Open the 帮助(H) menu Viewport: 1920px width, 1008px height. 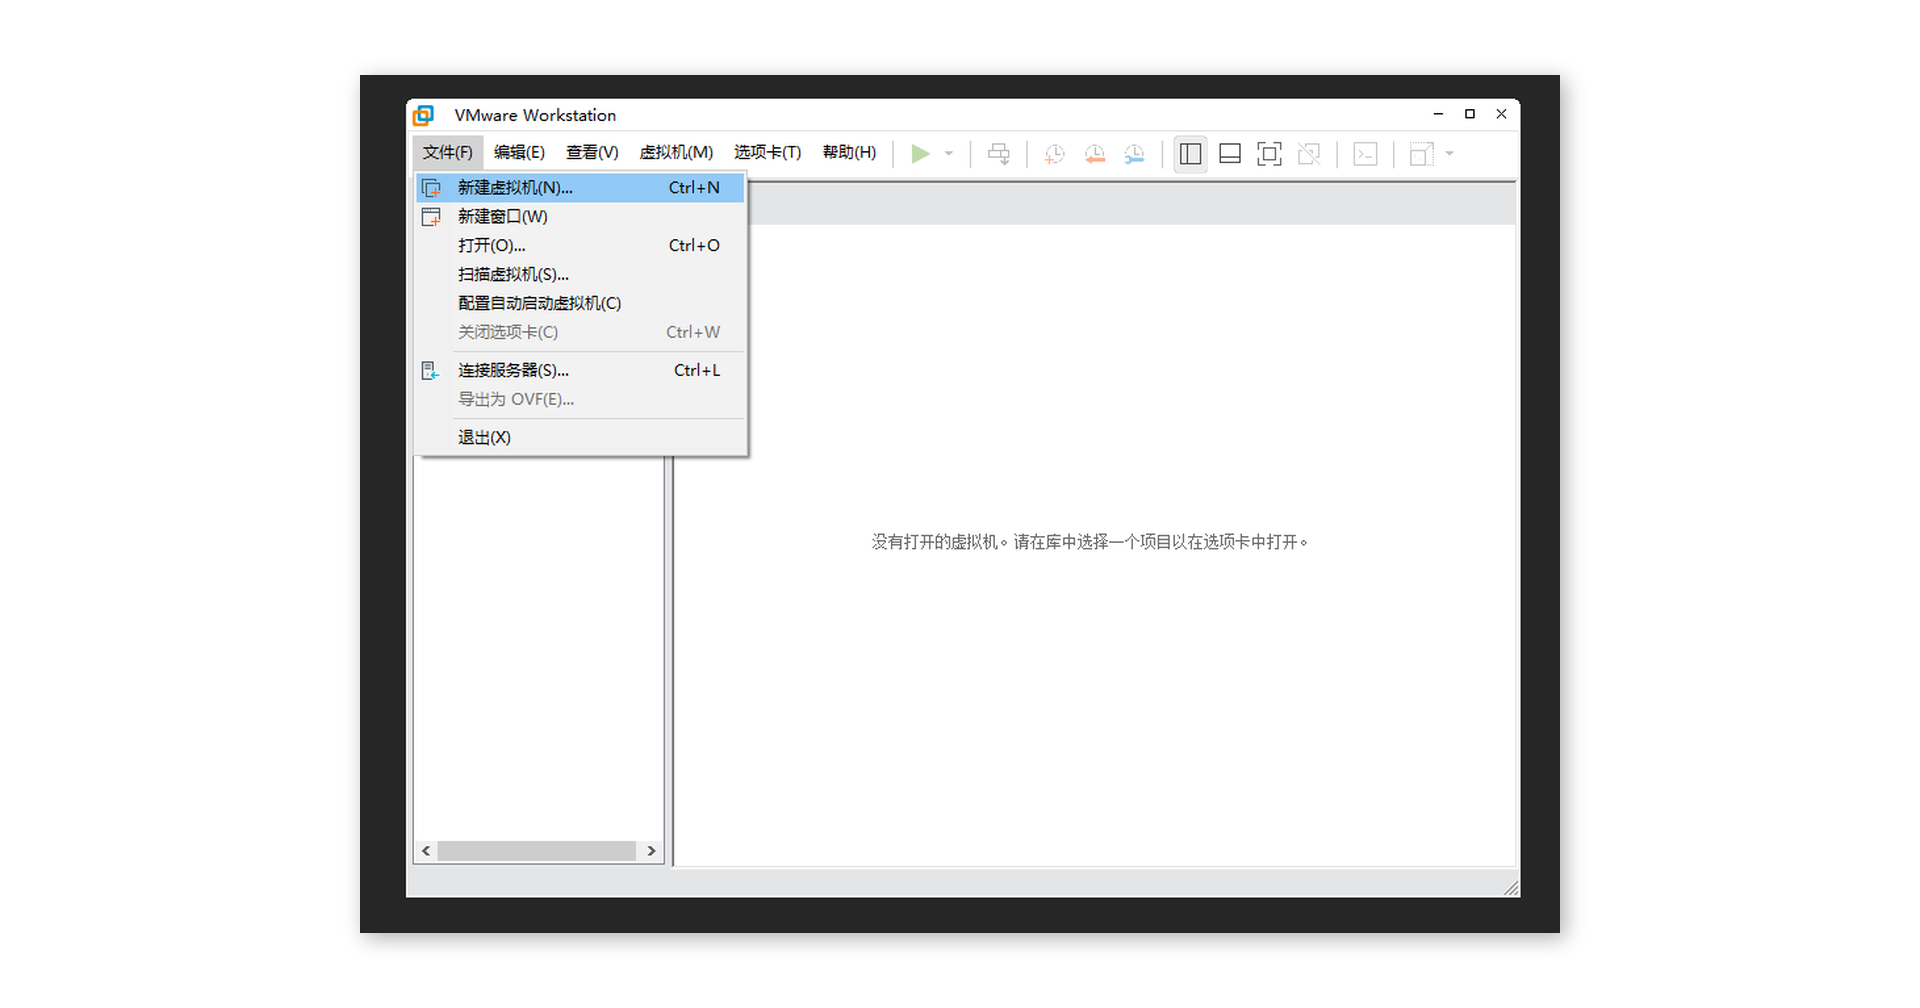click(849, 153)
